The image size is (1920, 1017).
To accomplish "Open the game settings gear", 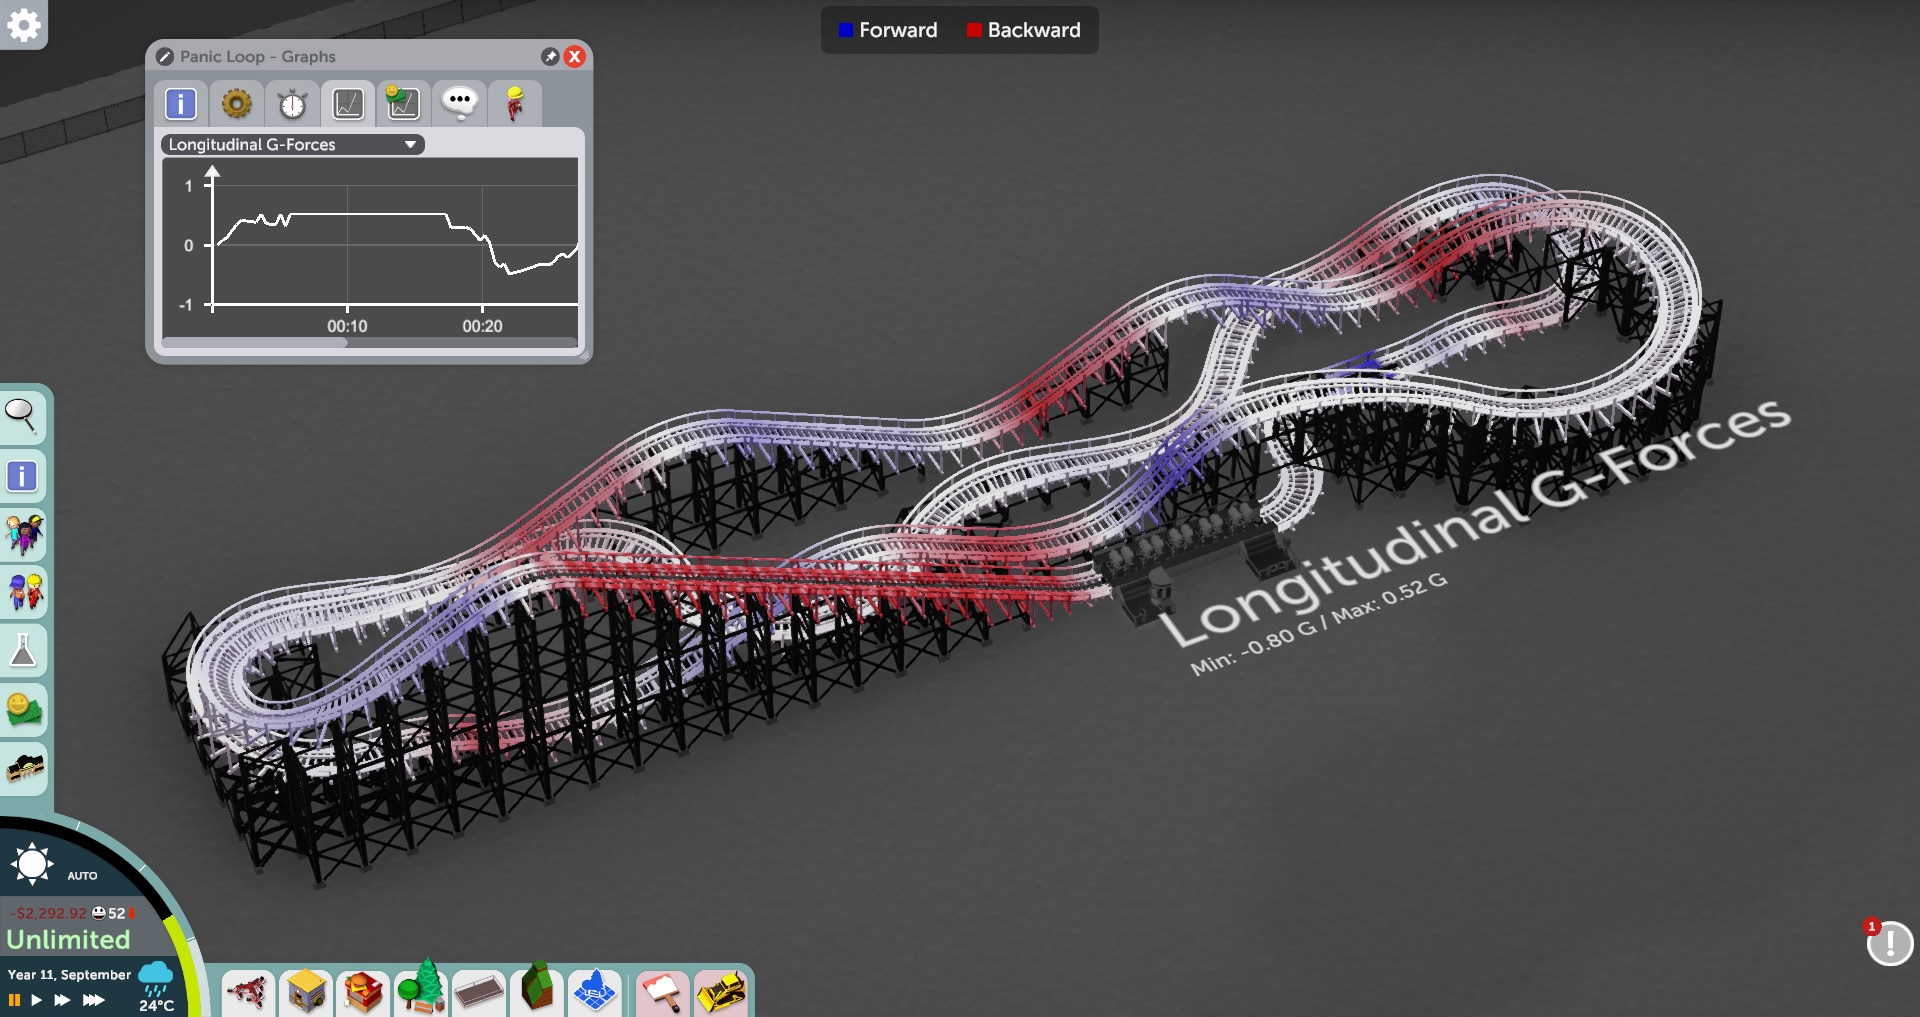I will (x=23, y=24).
